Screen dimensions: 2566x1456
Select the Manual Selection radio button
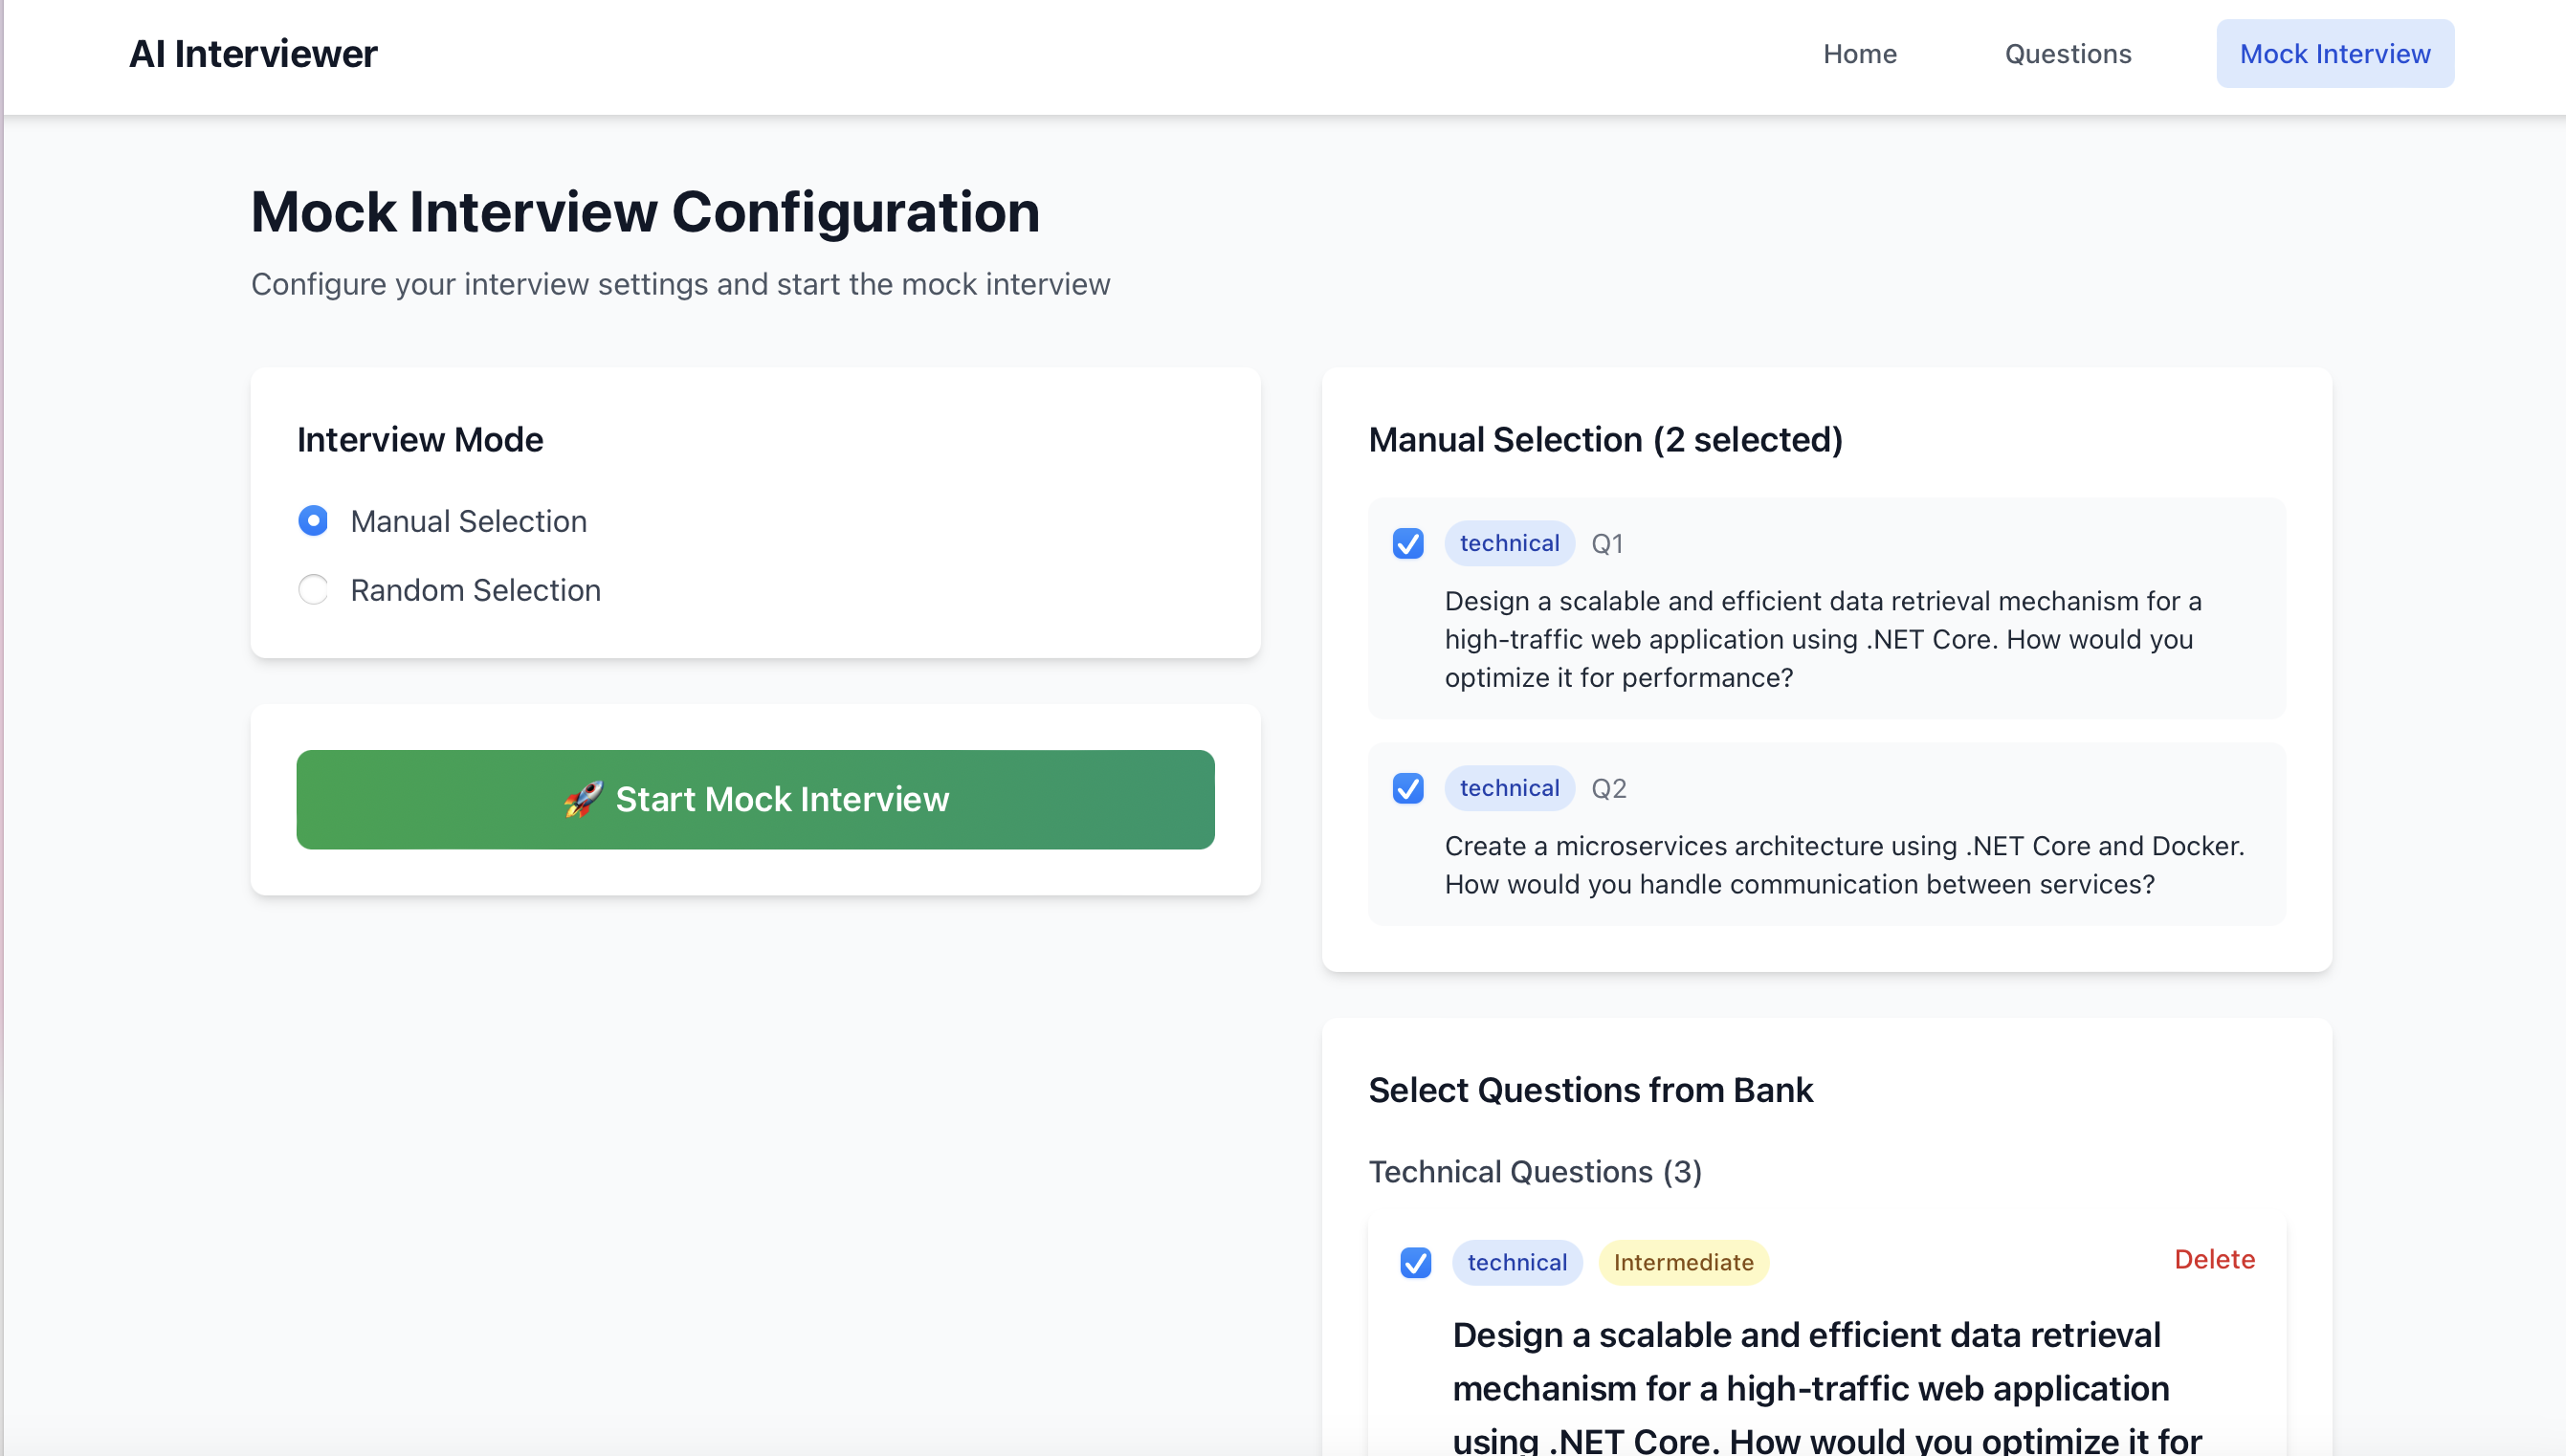point(313,521)
